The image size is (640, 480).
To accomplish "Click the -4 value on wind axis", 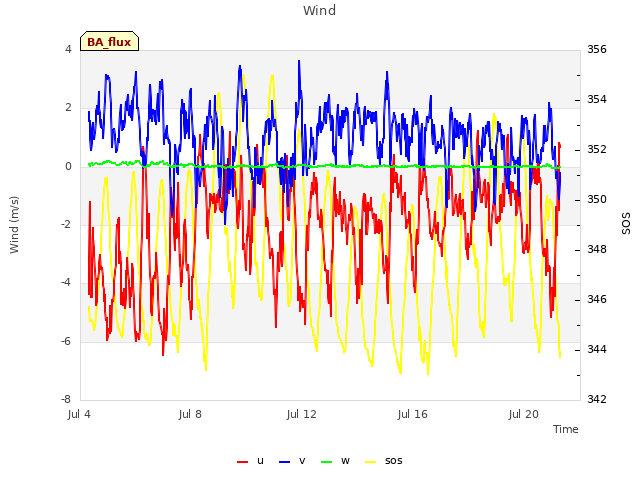I will [x=66, y=282].
